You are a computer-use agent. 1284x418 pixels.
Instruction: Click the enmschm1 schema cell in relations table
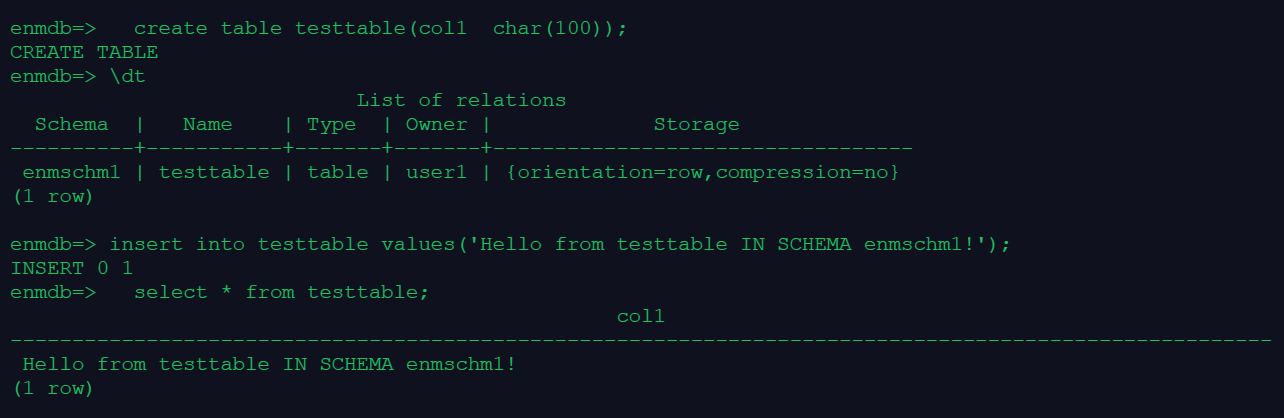71,172
